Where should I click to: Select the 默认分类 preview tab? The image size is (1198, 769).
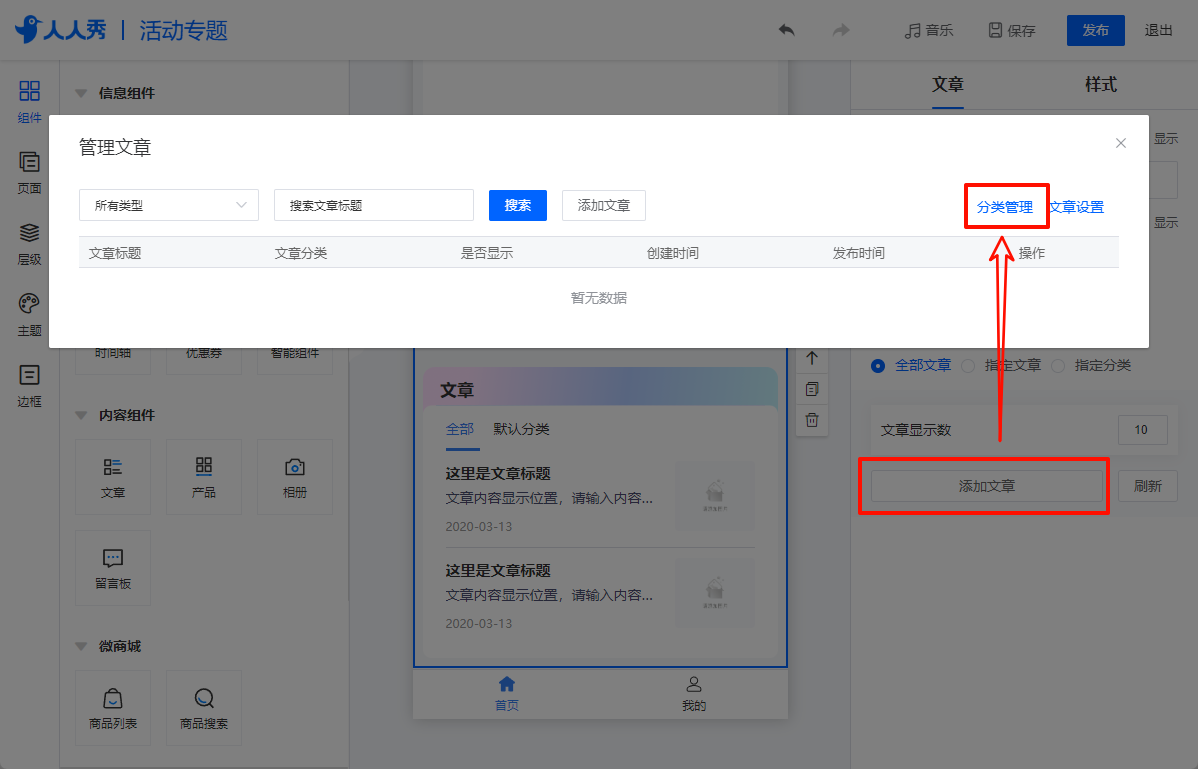(x=522, y=429)
